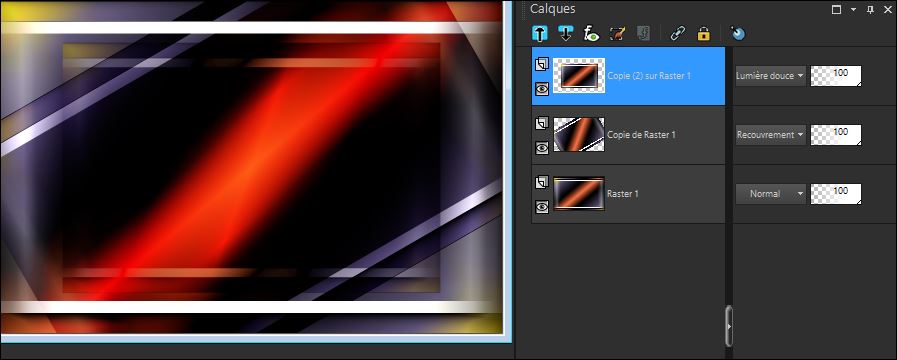
Task: Click the grayed-out mask icon in Calques toolbar
Action: pyautogui.click(x=643, y=34)
